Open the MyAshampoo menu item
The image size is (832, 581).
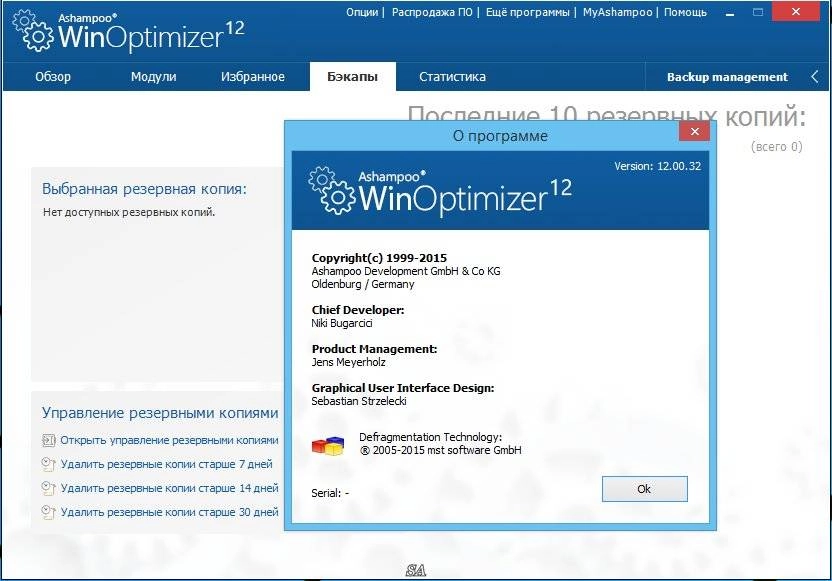[x=617, y=12]
